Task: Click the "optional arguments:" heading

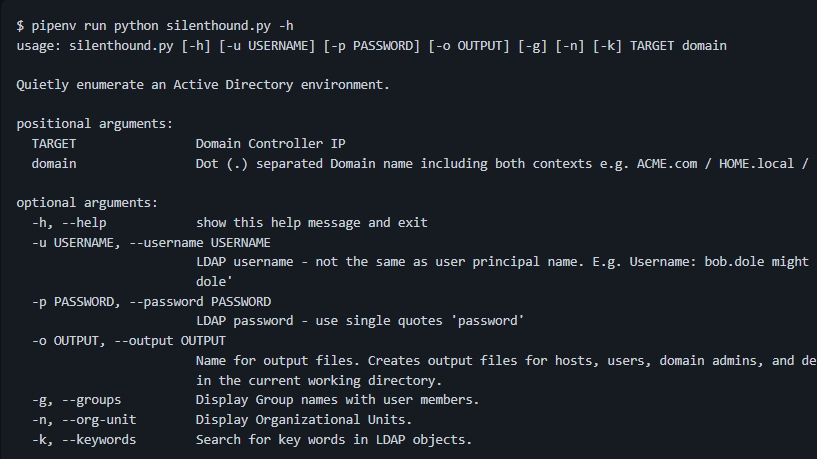Action: coord(86,203)
